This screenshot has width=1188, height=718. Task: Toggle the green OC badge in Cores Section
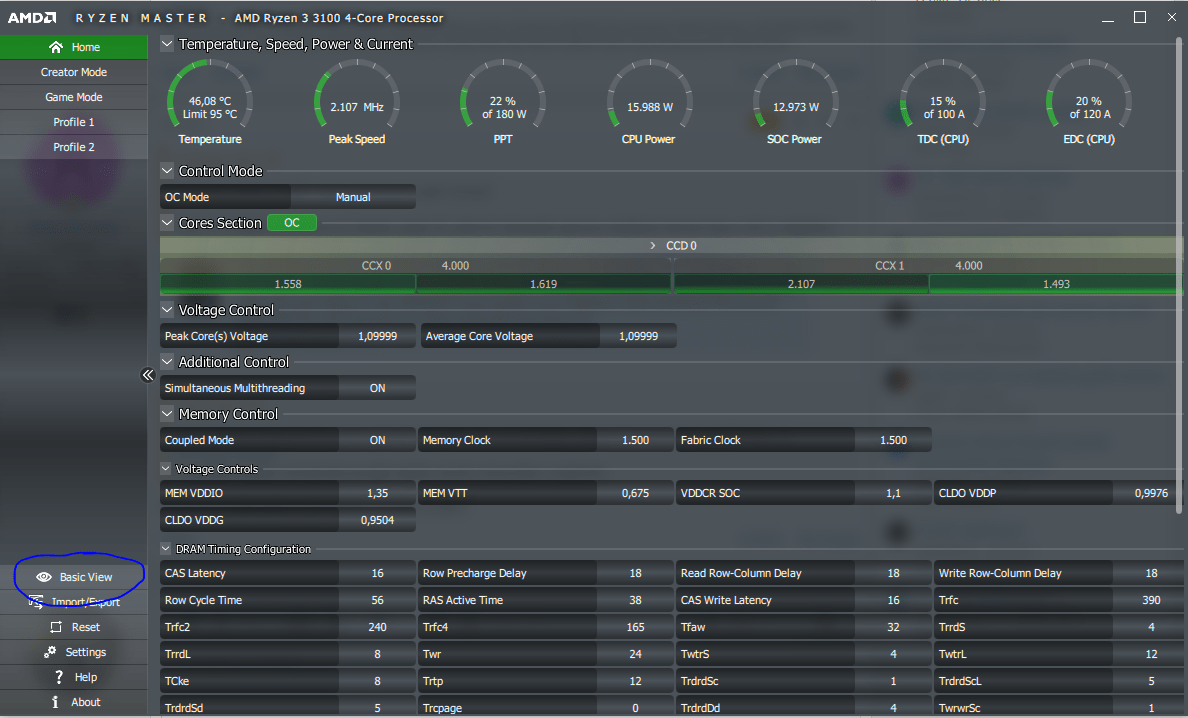(x=292, y=223)
